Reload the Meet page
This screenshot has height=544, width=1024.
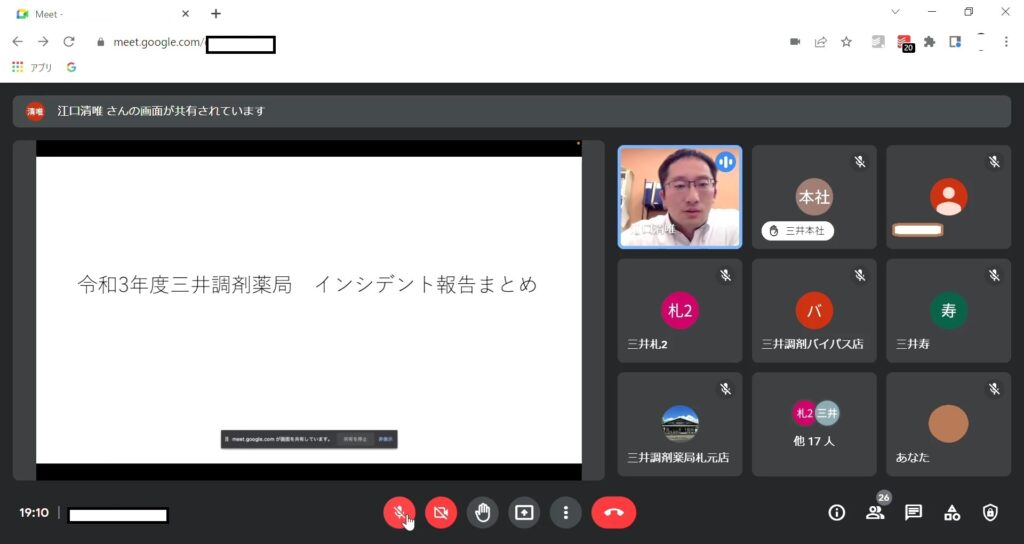pyautogui.click(x=69, y=42)
